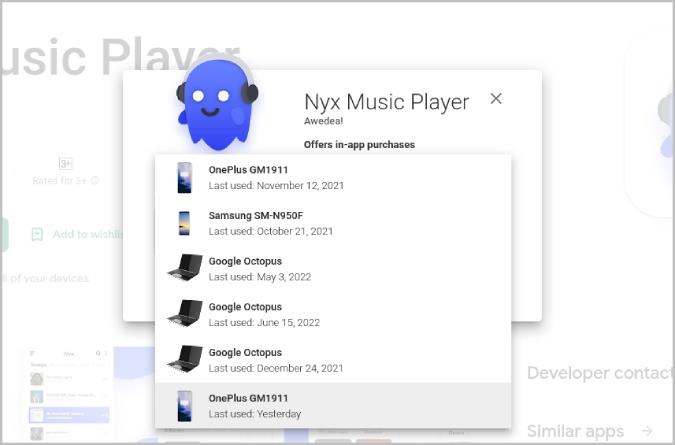The image size is (675, 445).
Task: Click laptop icon beside June 15, 2022 entry
Action: pos(185,313)
